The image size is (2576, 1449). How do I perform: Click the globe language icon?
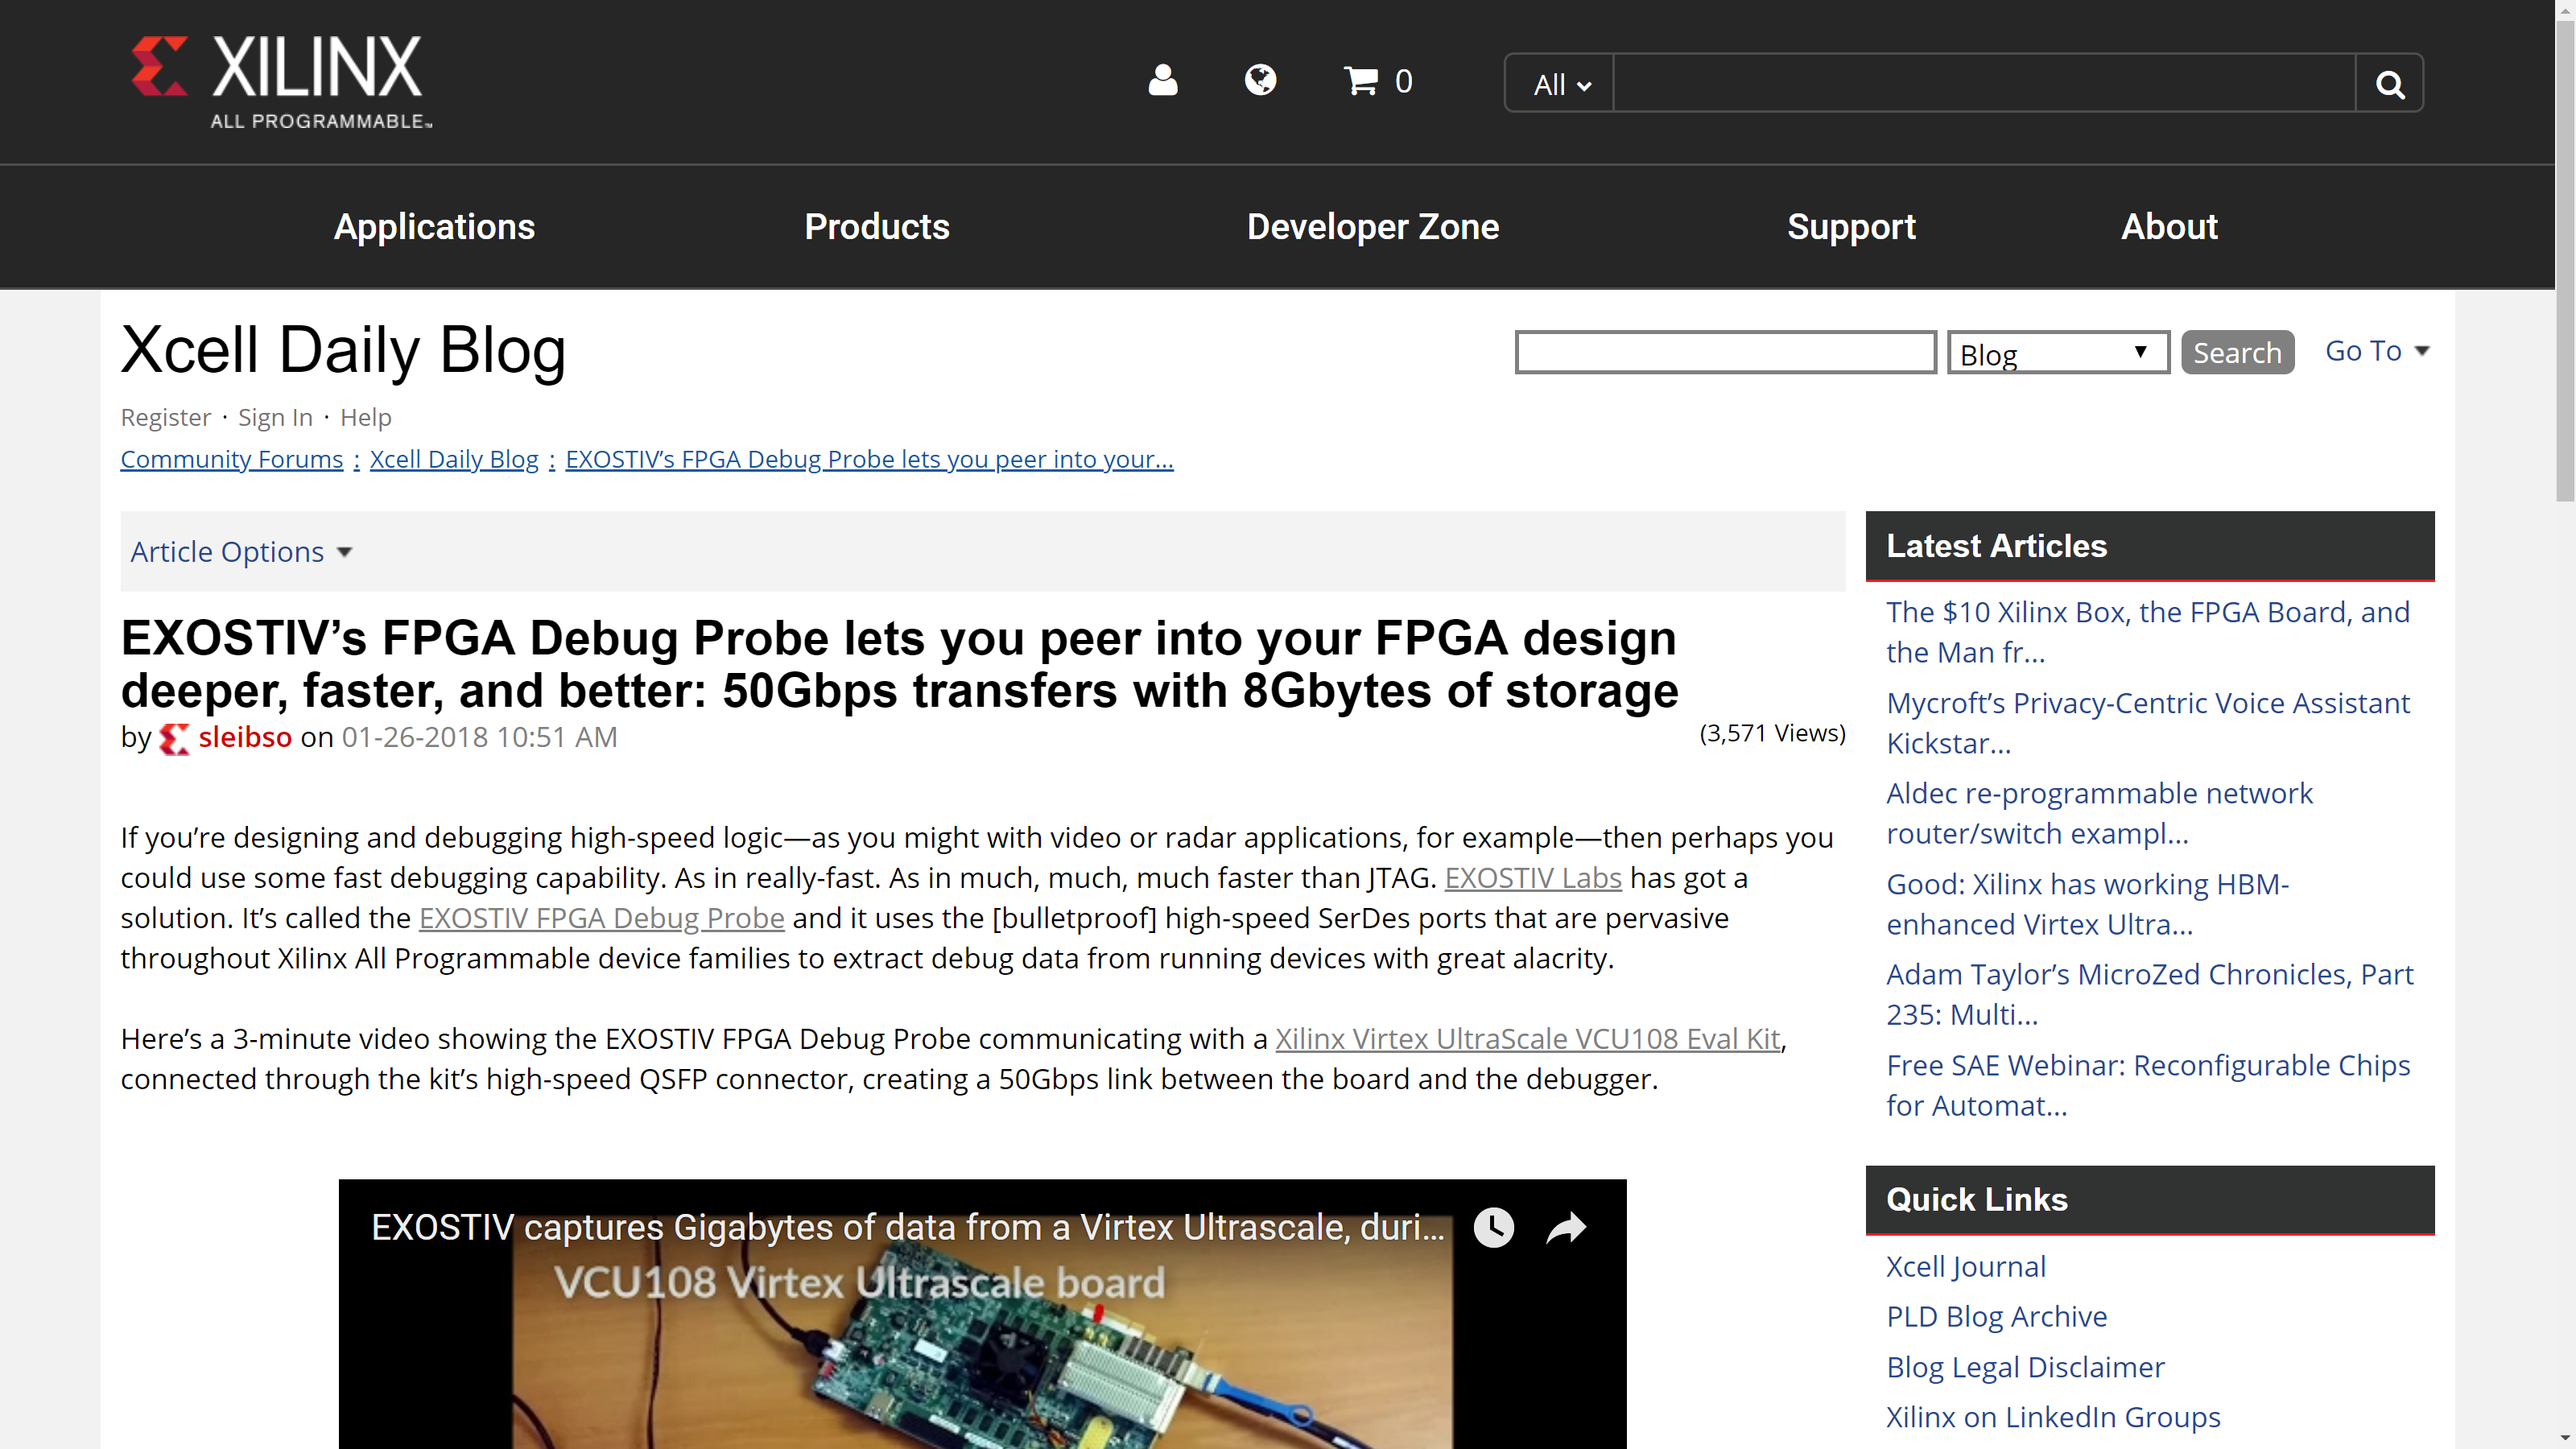[x=1260, y=80]
